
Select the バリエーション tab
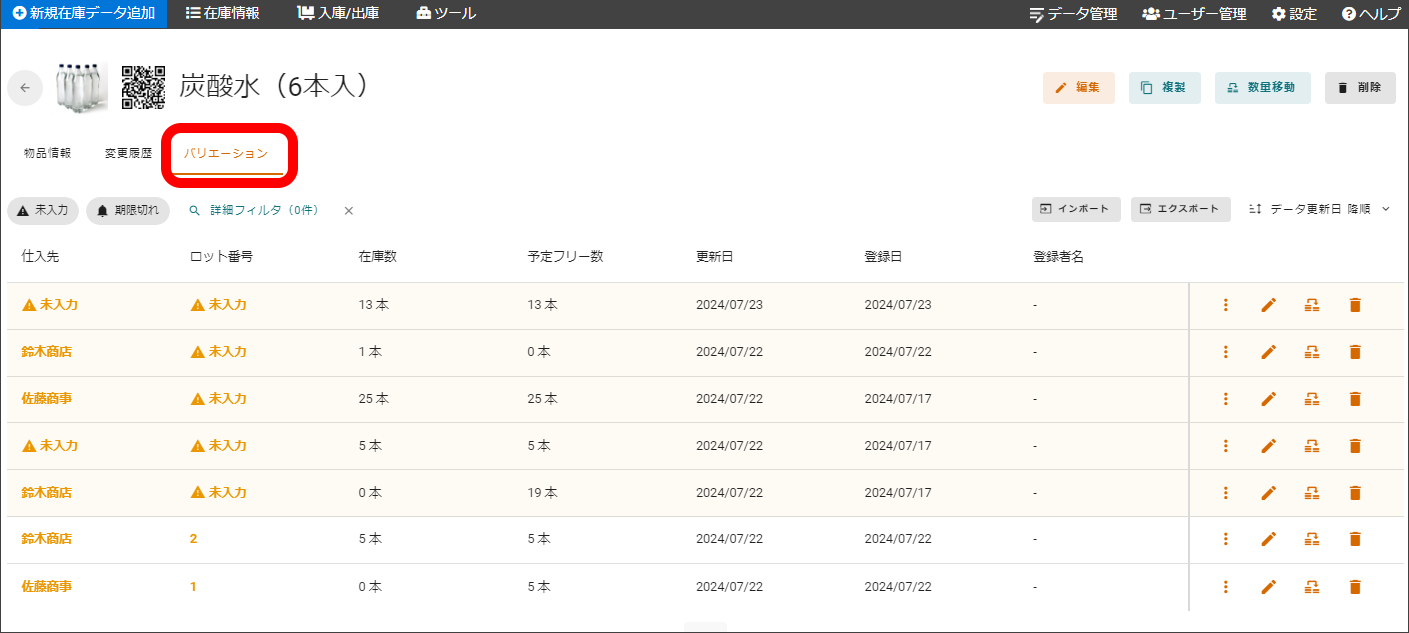(x=226, y=154)
